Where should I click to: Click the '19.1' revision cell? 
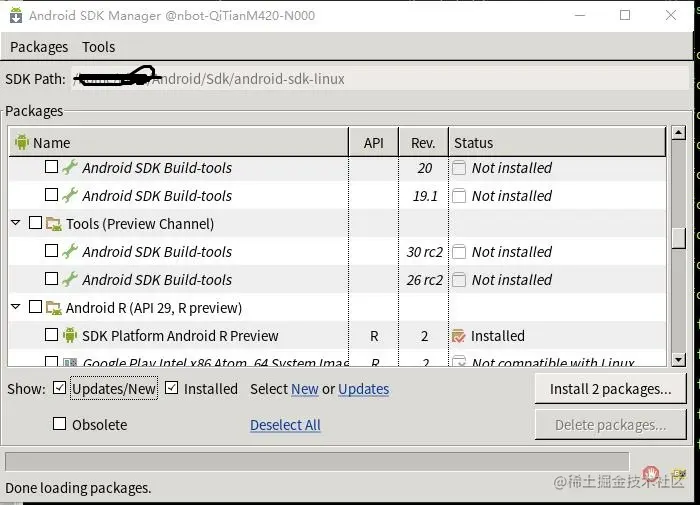click(x=425, y=196)
